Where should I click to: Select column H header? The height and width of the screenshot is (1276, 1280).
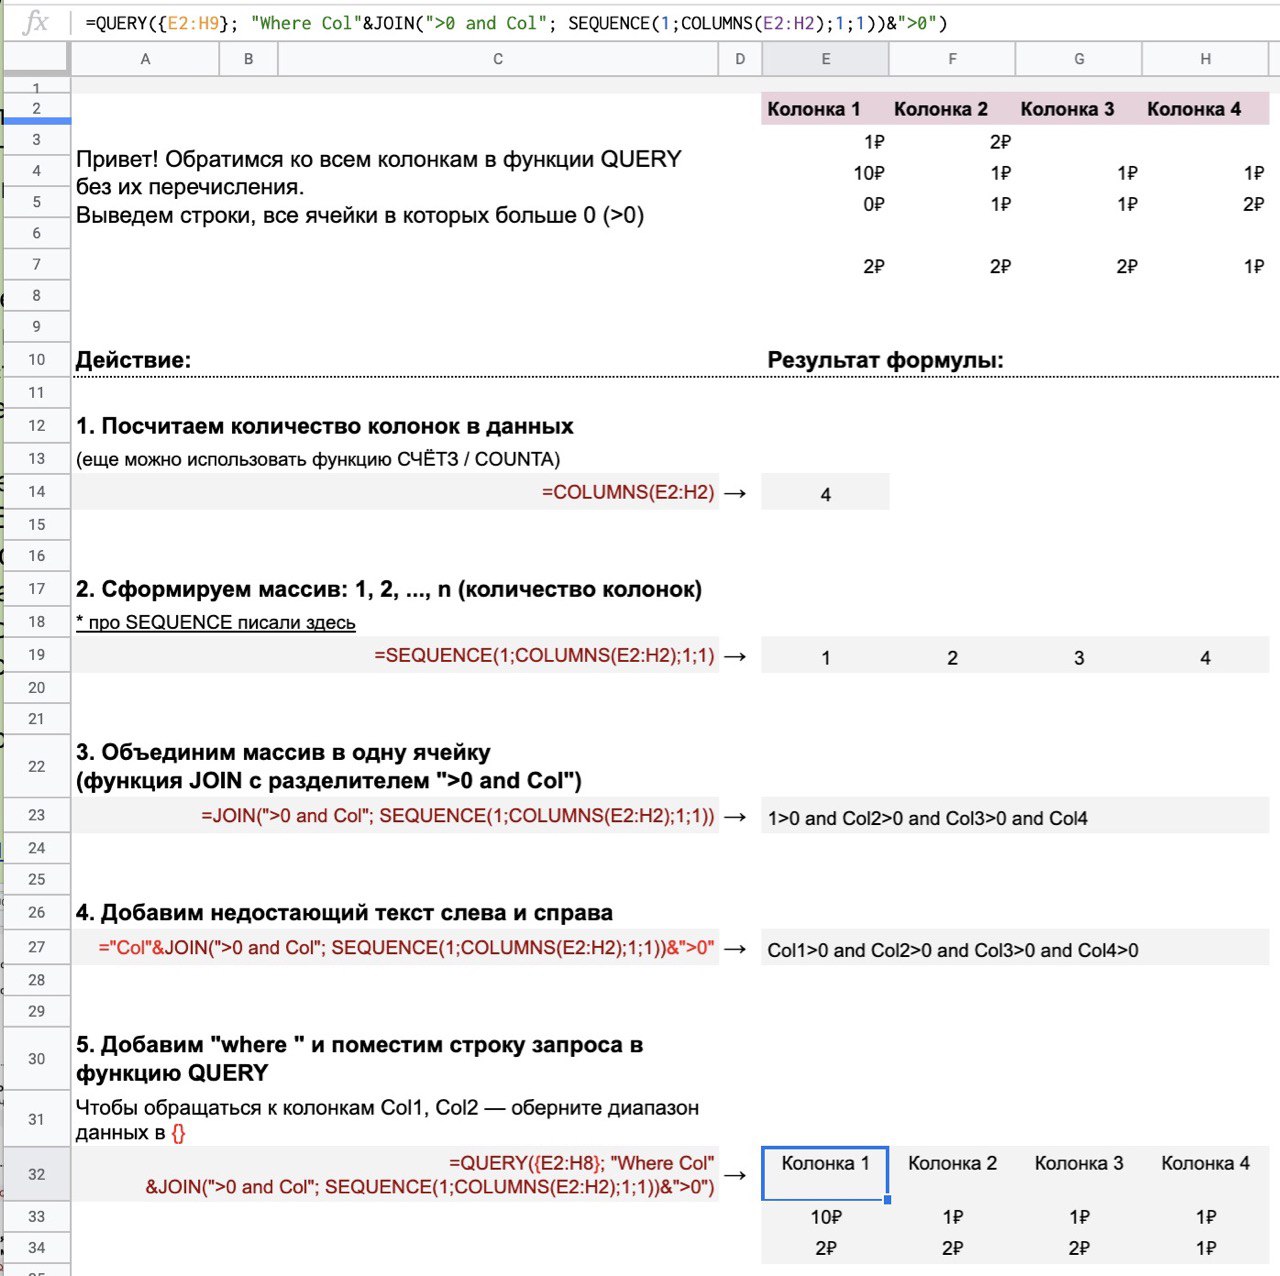[1205, 59]
